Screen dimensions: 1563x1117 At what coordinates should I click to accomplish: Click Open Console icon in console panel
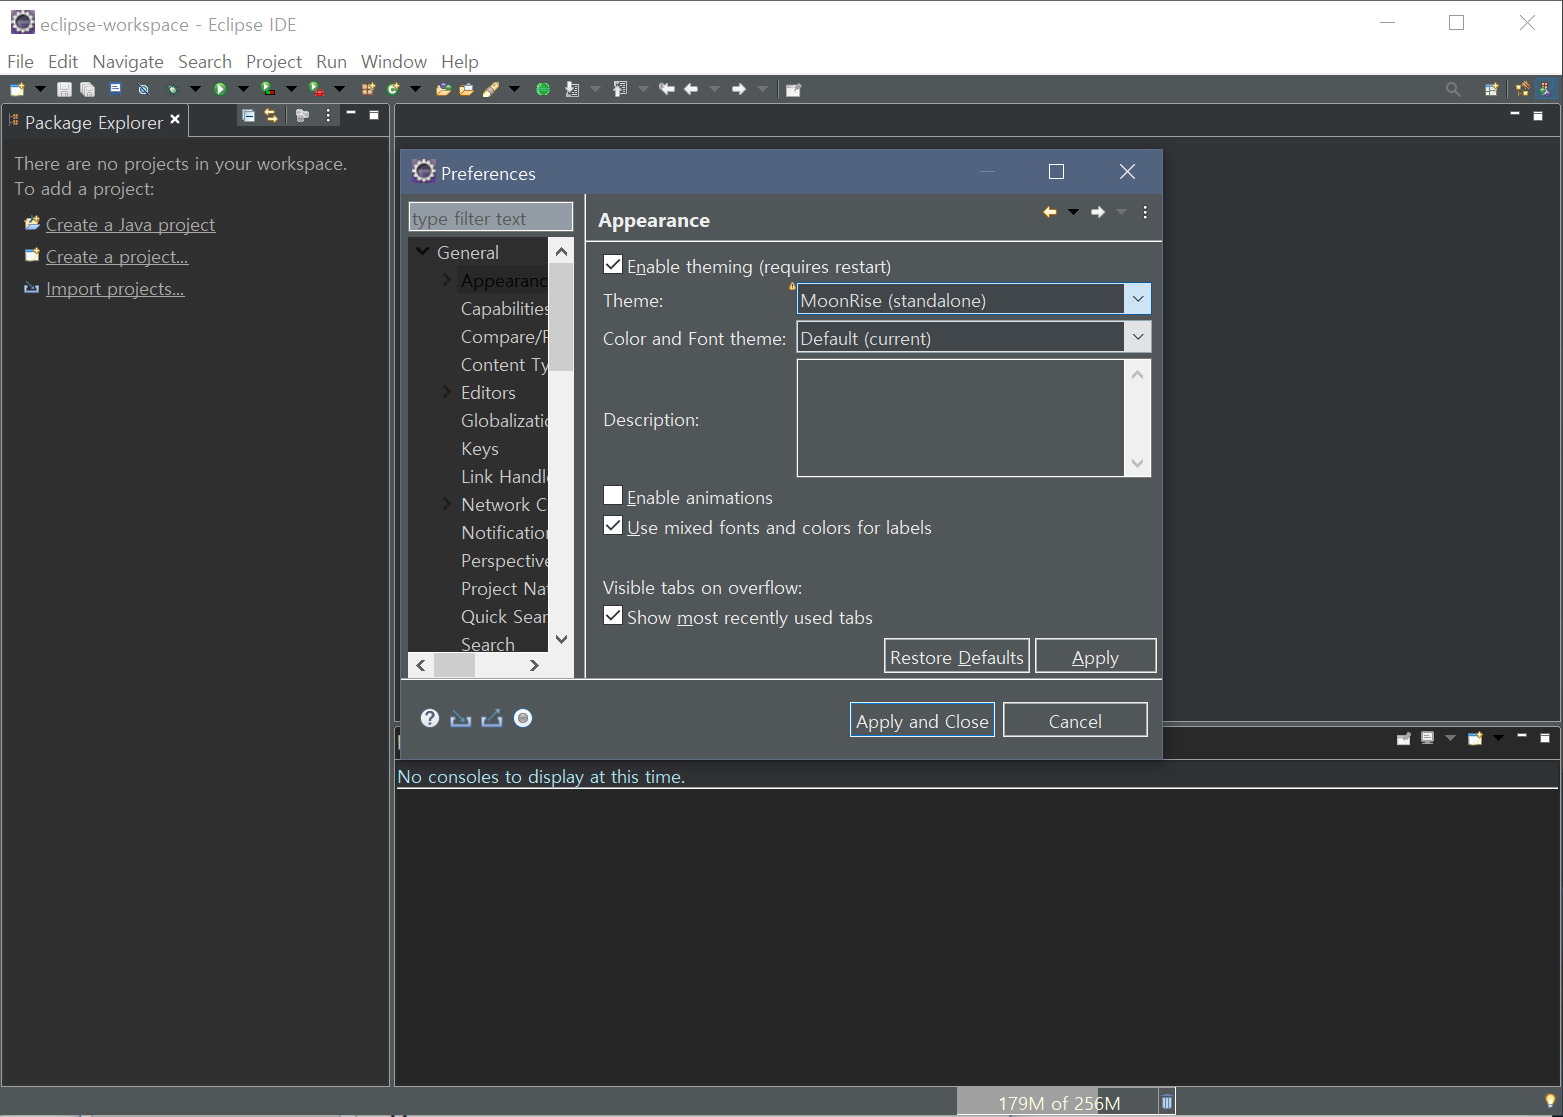click(x=1475, y=738)
